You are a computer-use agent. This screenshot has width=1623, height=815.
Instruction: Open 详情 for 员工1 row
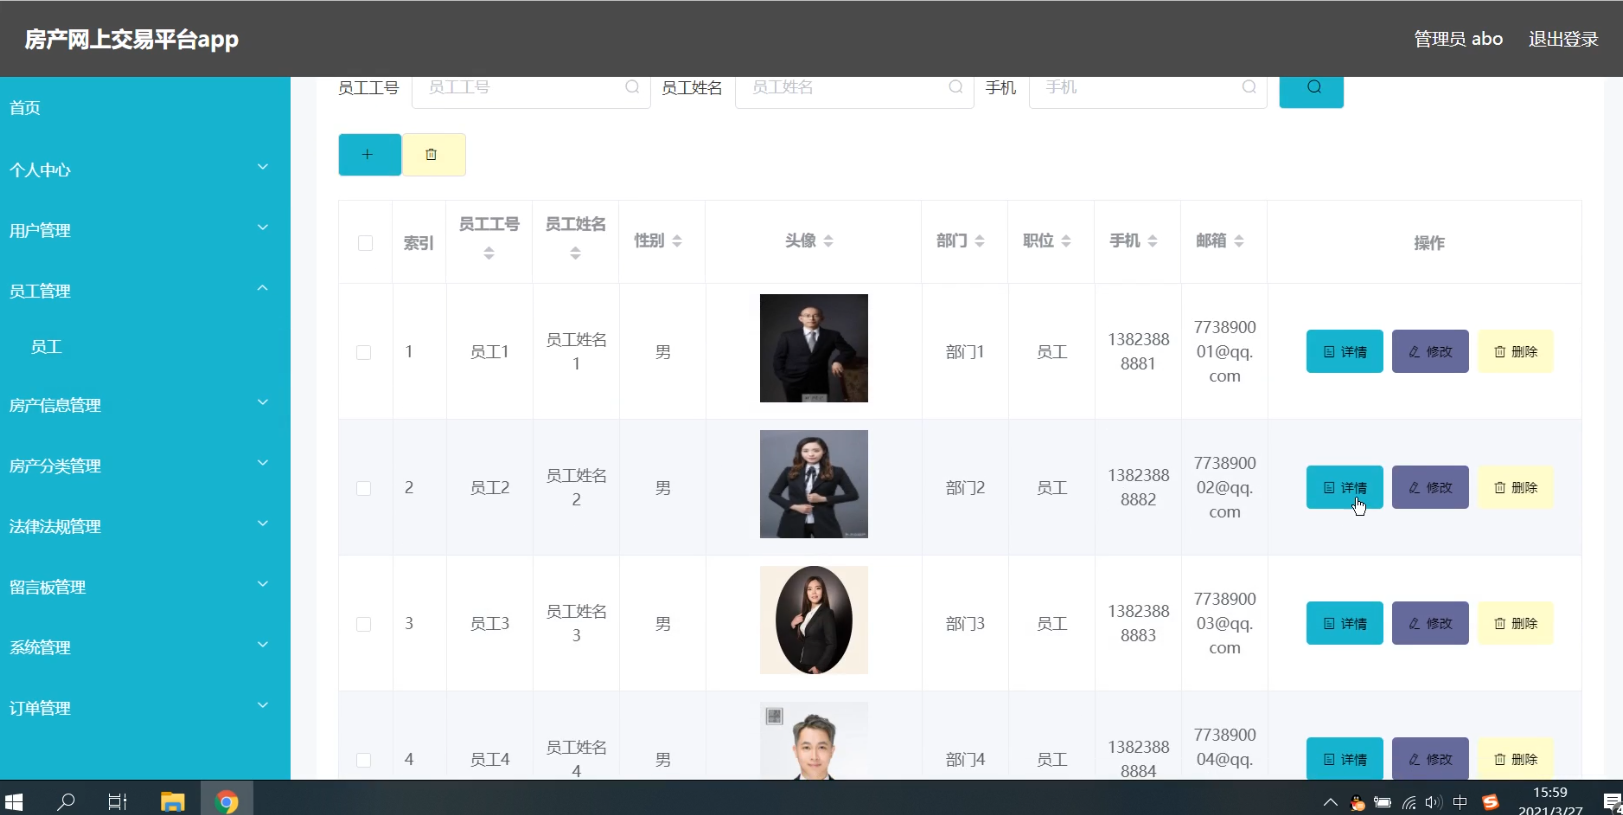(1344, 352)
